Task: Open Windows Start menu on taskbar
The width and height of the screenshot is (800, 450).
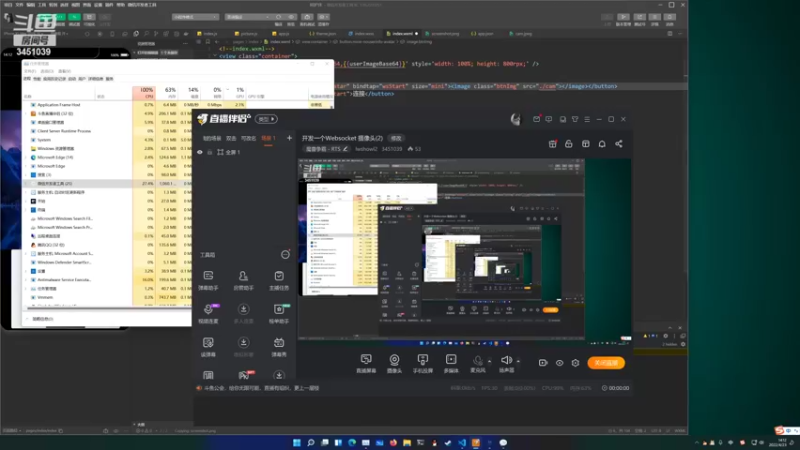Action: [x=296, y=443]
